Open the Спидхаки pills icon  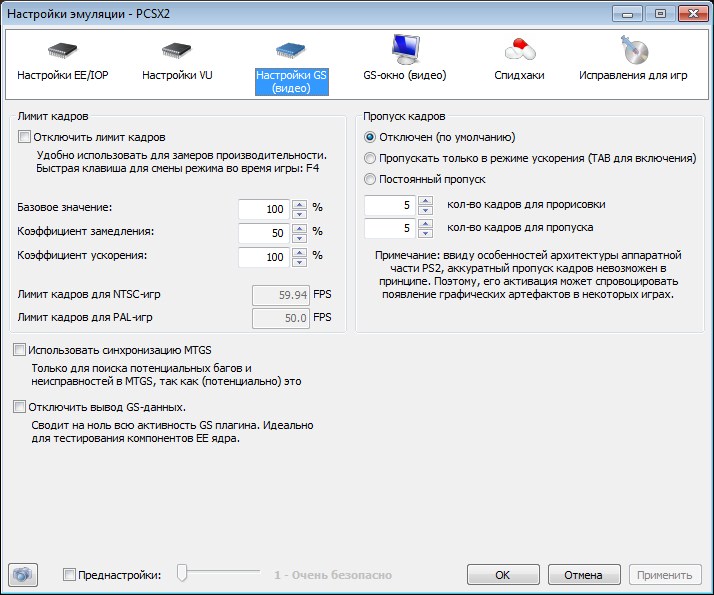pos(520,49)
